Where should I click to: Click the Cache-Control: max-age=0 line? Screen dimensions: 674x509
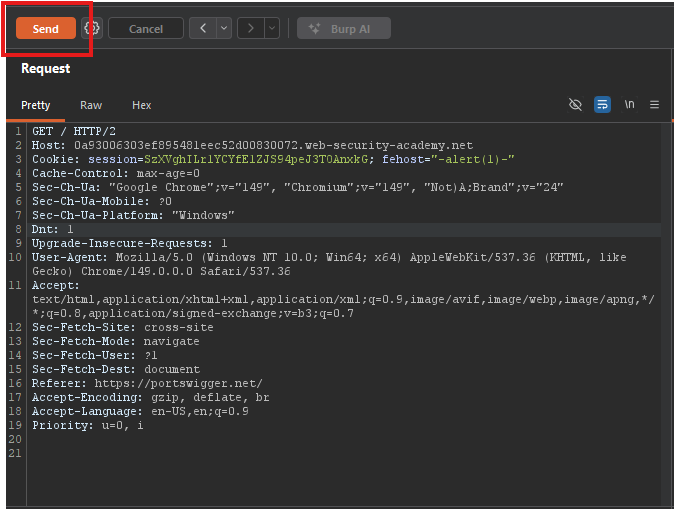pyautogui.click(x=116, y=173)
